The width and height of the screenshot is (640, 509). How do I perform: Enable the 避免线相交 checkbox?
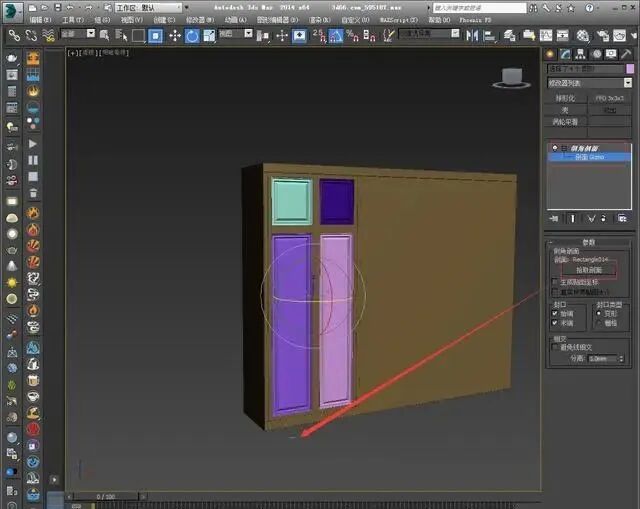554,347
